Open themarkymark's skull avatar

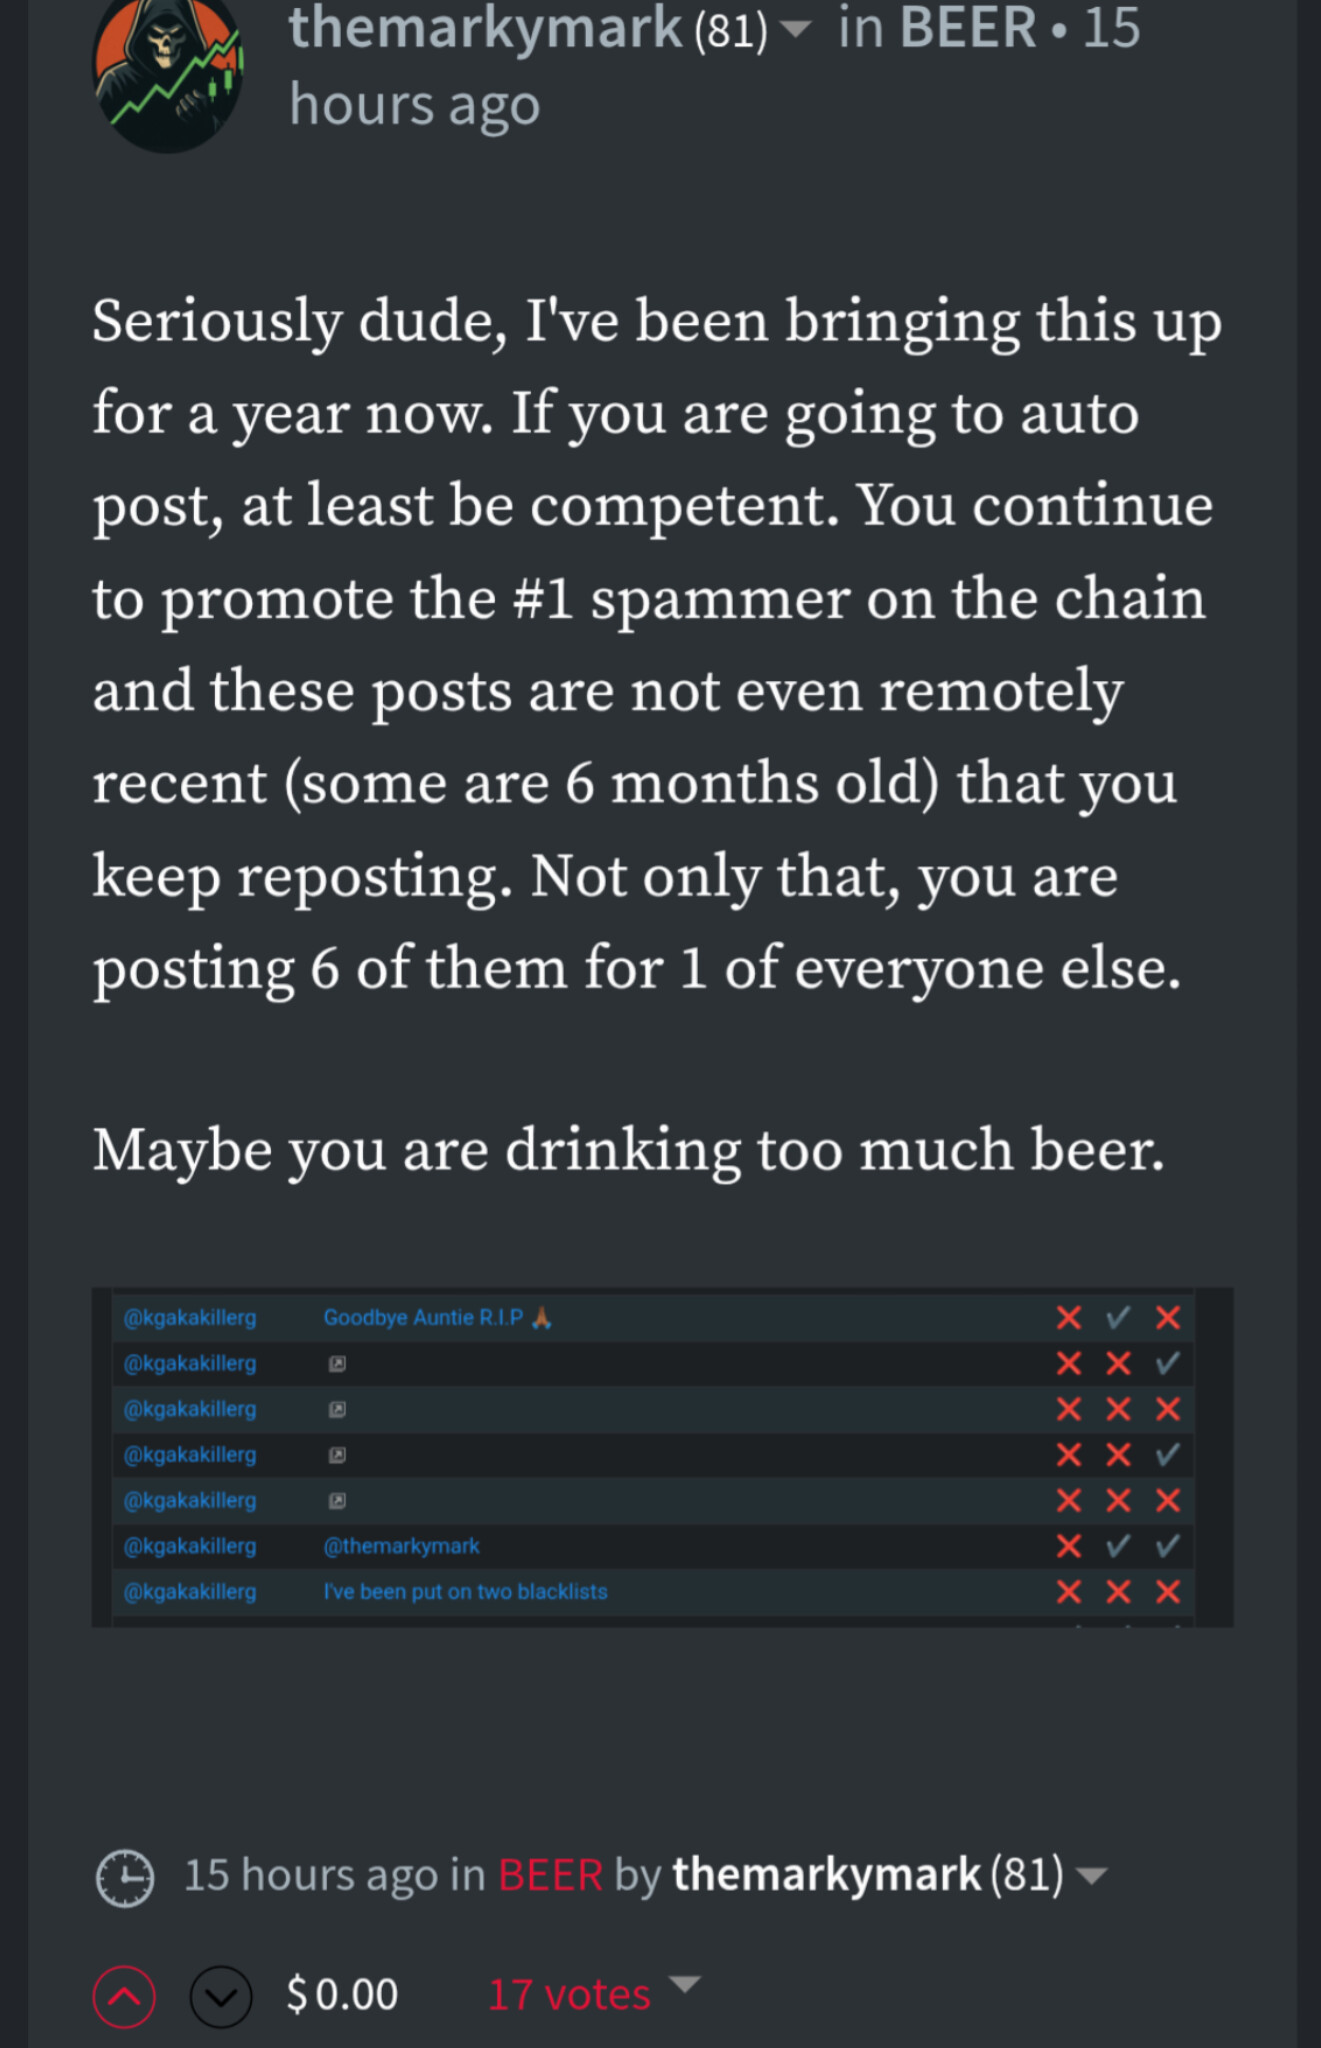coord(168,75)
